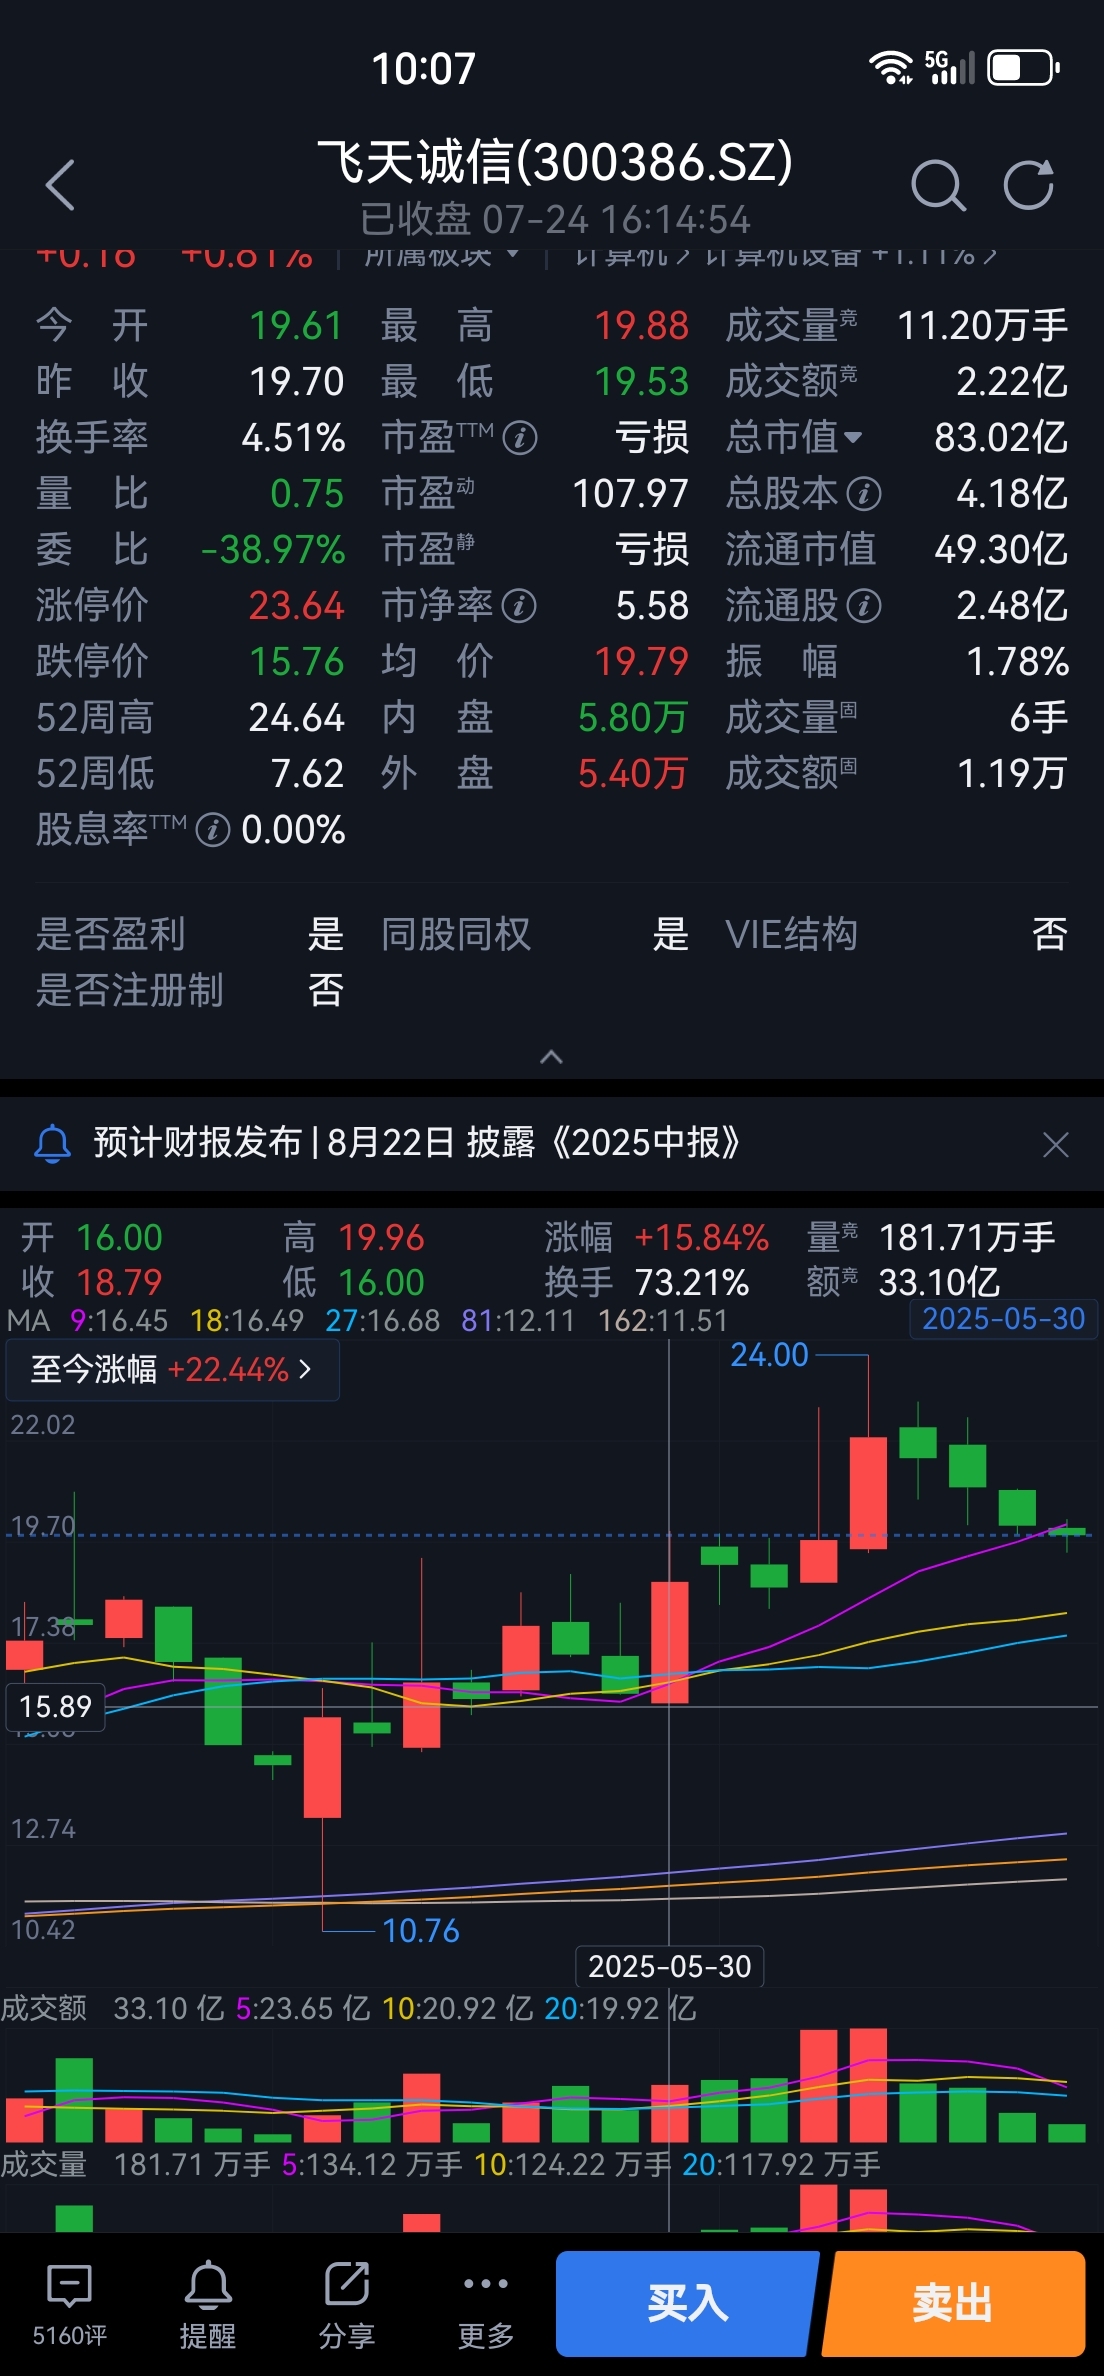Image resolution: width=1104 pixels, height=2376 pixels.
Task: Tap the 15.89 crosshair price label
Action: [55, 1707]
